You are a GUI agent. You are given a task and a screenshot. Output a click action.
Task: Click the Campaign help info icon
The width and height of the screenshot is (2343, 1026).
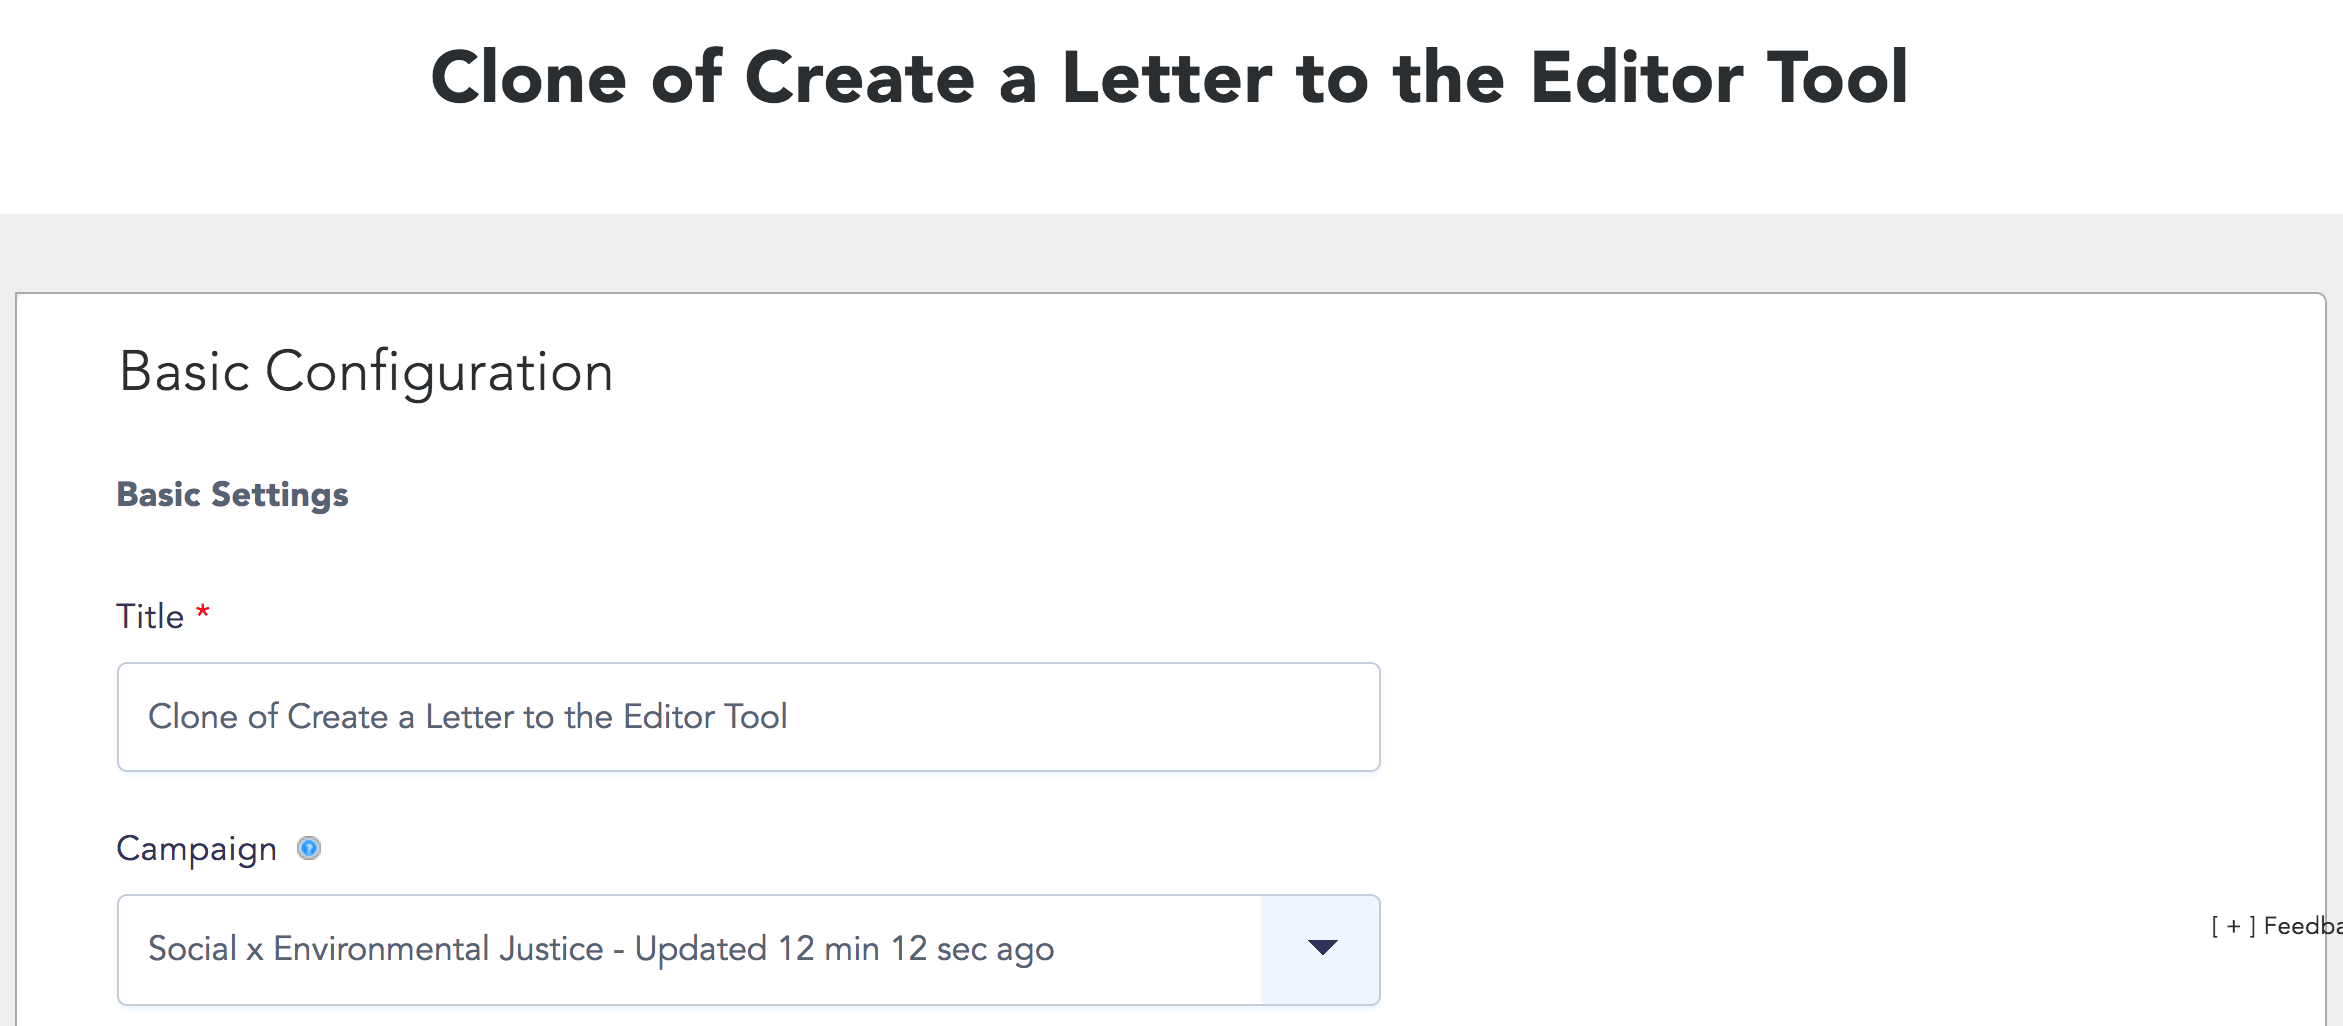(309, 848)
